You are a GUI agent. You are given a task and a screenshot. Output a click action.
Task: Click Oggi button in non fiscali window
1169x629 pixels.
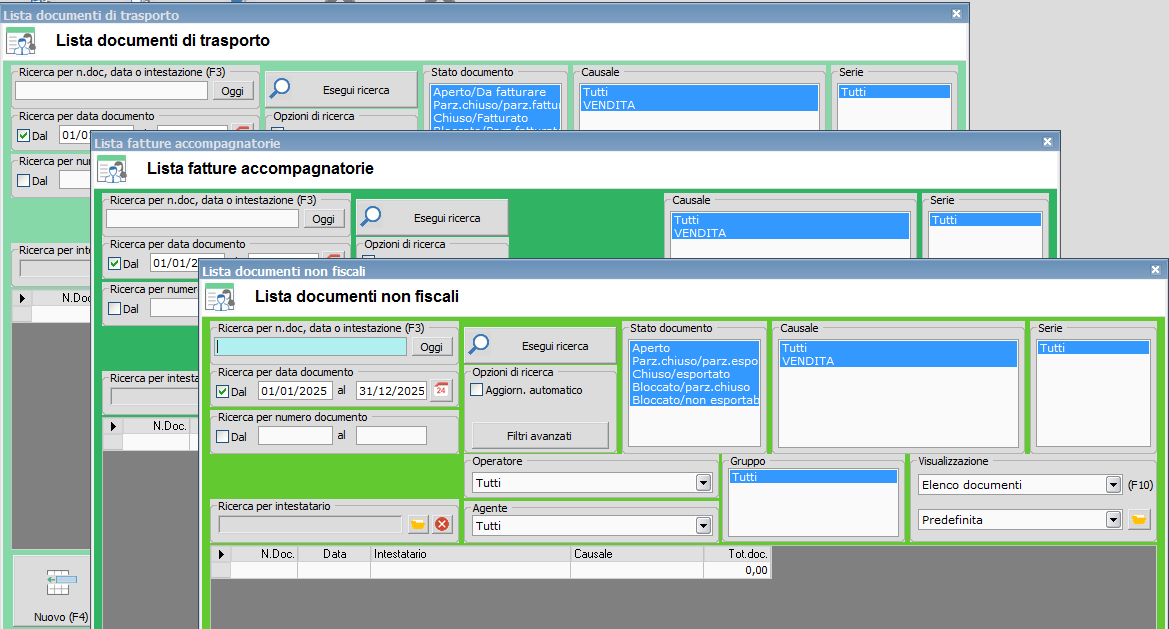tap(432, 347)
